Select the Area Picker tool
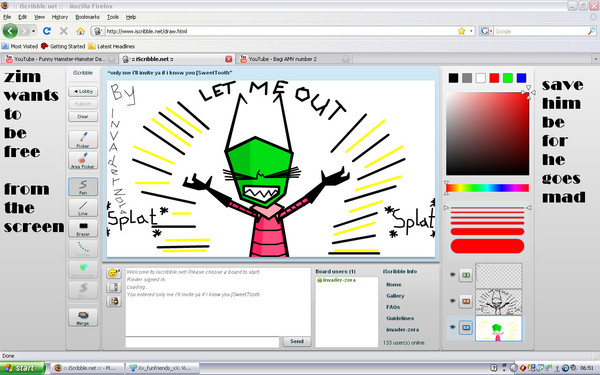This screenshot has width=600, height=375. (83, 160)
